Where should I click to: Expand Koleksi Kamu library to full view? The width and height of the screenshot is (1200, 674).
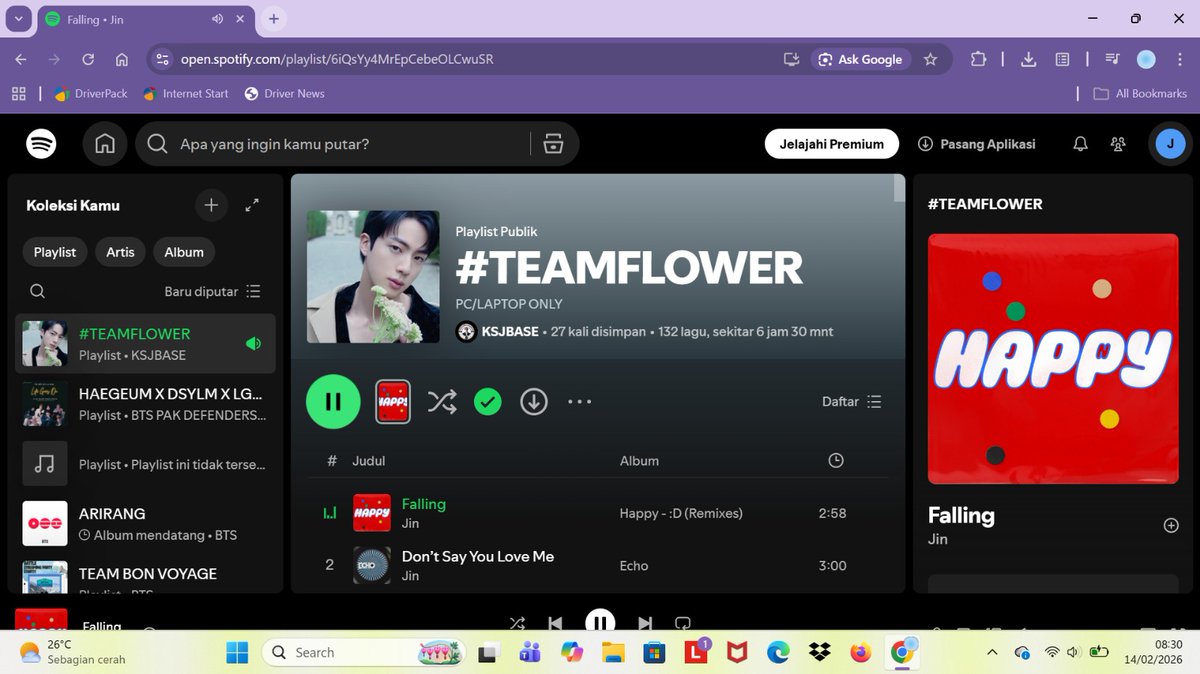[x=252, y=205]
